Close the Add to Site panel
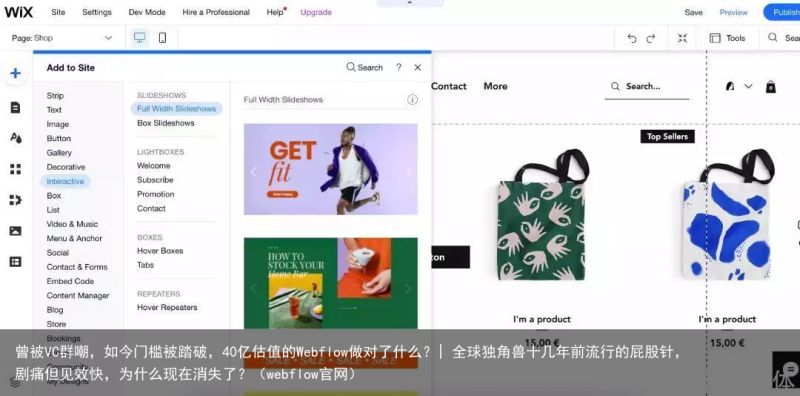This screenshot has width=800, height=396. 417,67
